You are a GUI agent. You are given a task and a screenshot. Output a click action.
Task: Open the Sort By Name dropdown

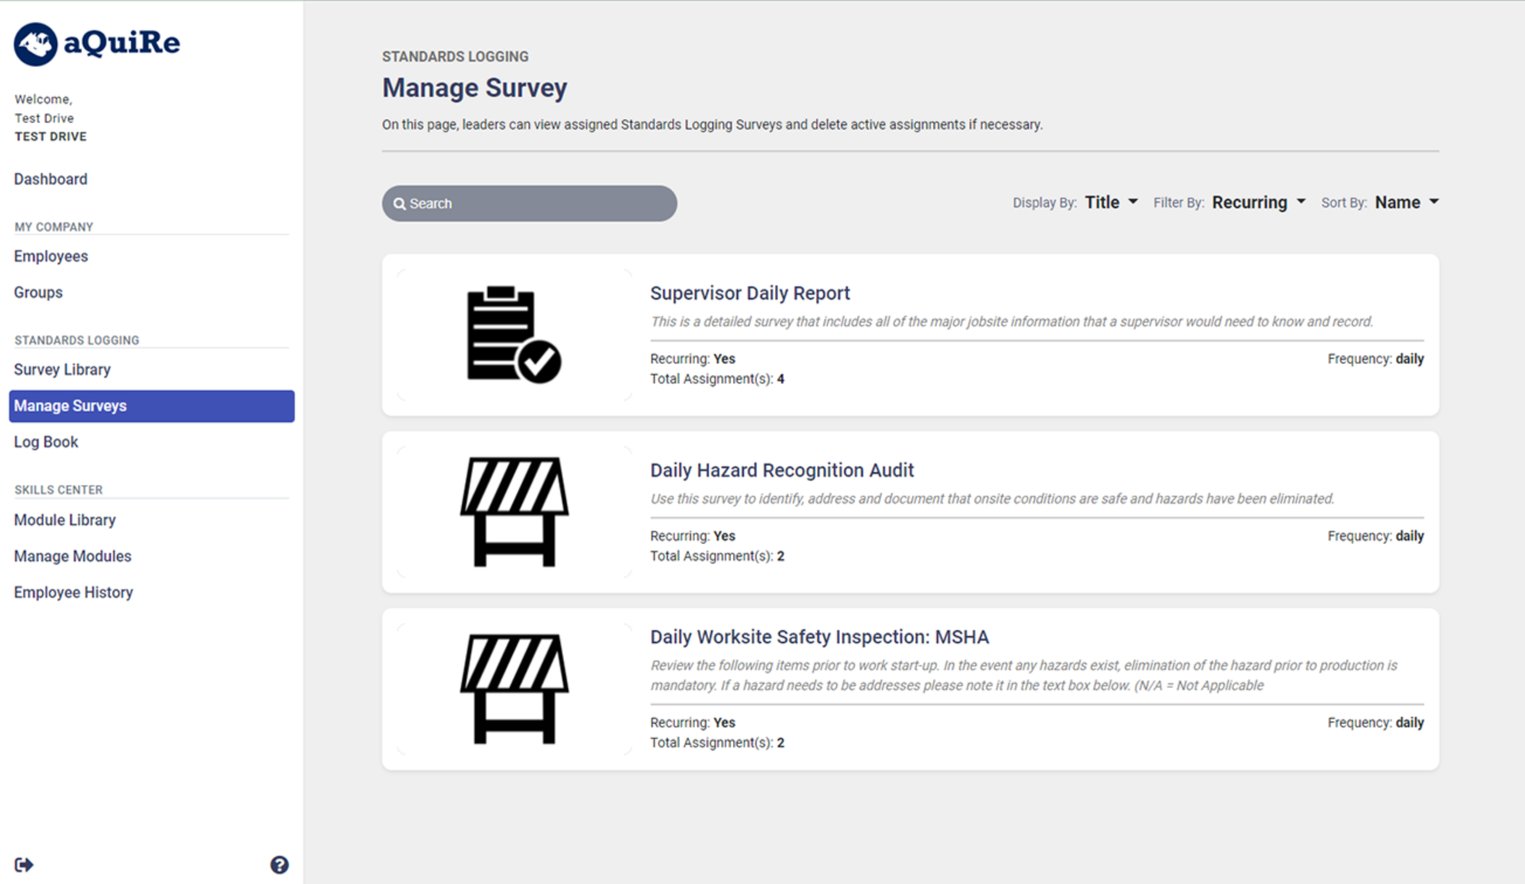click(1406, 202)
